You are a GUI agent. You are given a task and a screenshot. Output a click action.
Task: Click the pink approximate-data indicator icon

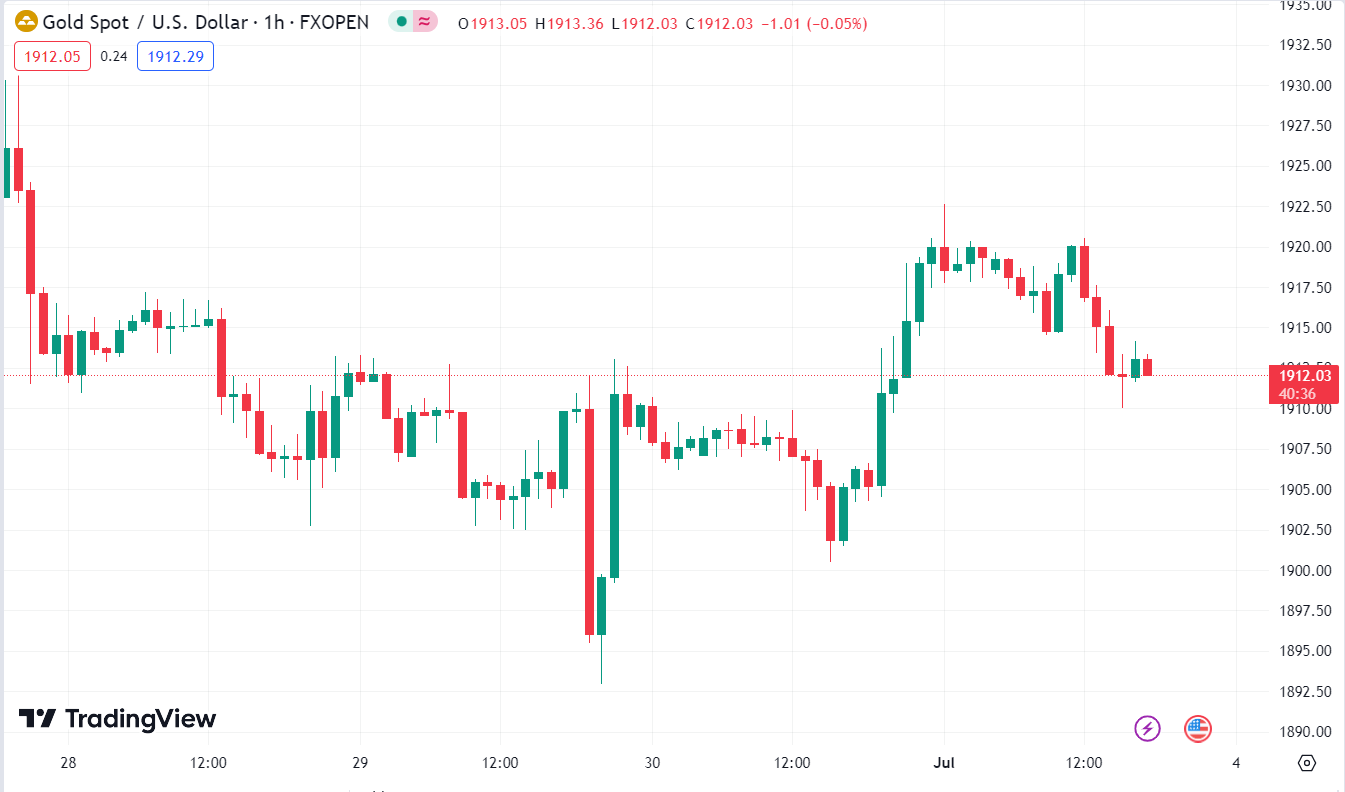(425, 21)
